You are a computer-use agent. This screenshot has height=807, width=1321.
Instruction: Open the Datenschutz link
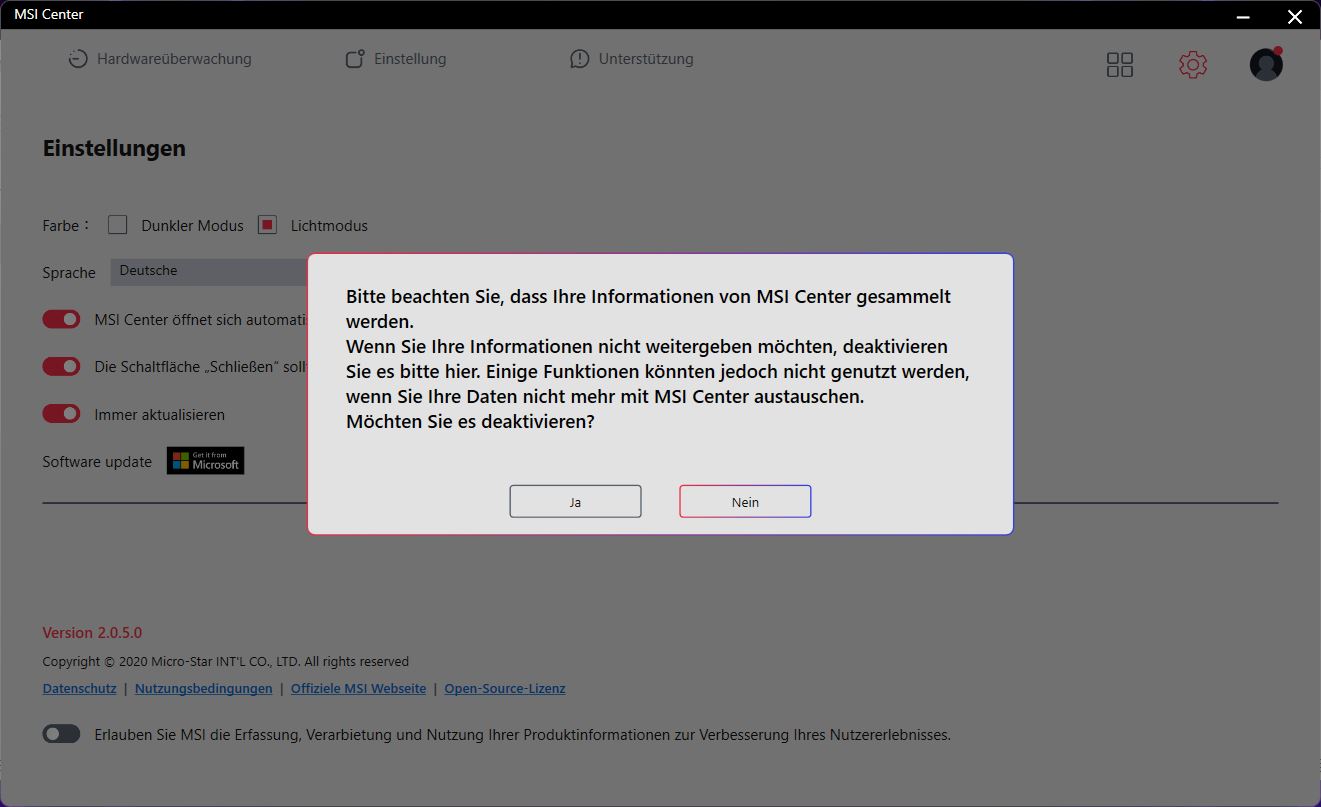[x=79, y=689]
